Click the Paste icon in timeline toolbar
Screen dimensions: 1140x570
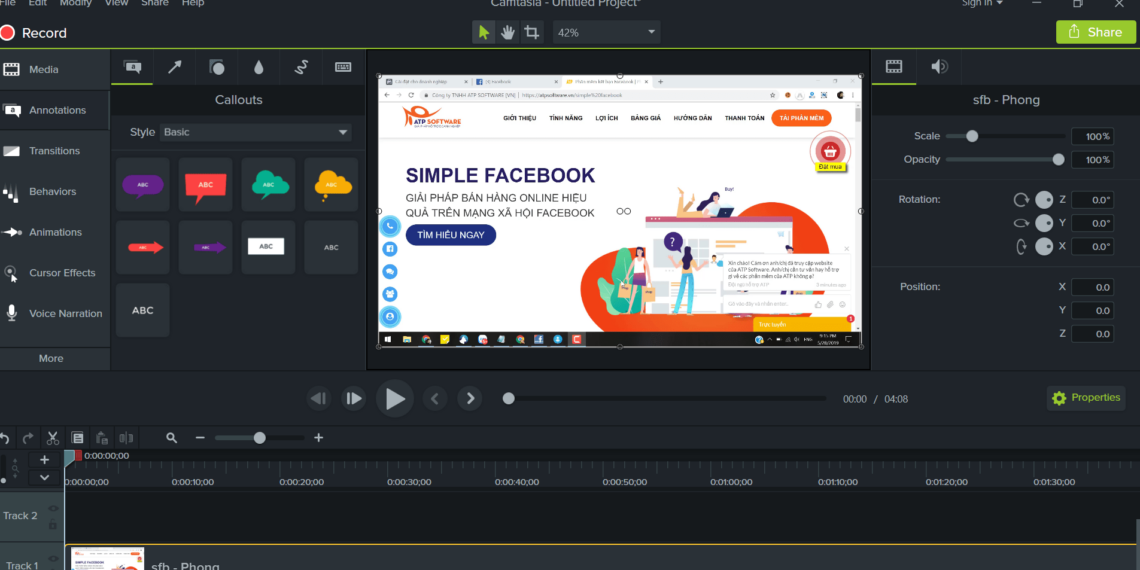tap(103, 438)
